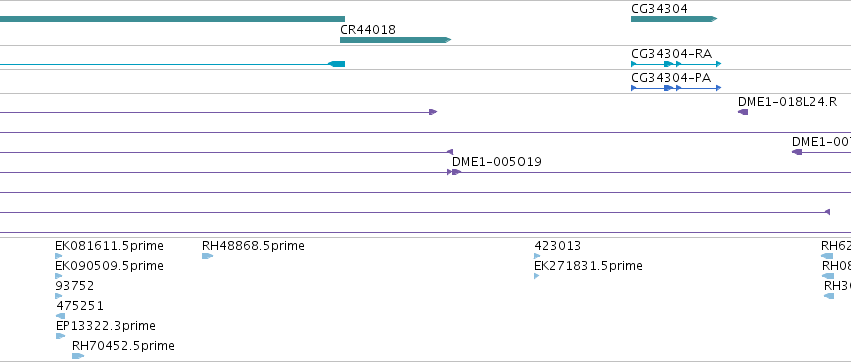Select the DME1-018L24.R arrow marker
851x362 pixels.
743,112
